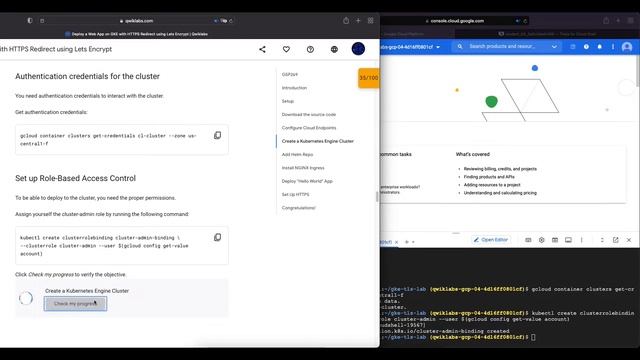The image size is (640, 360).
Task: Expand the search bar chevron in Cloud Console
Action: click(554, 47)
